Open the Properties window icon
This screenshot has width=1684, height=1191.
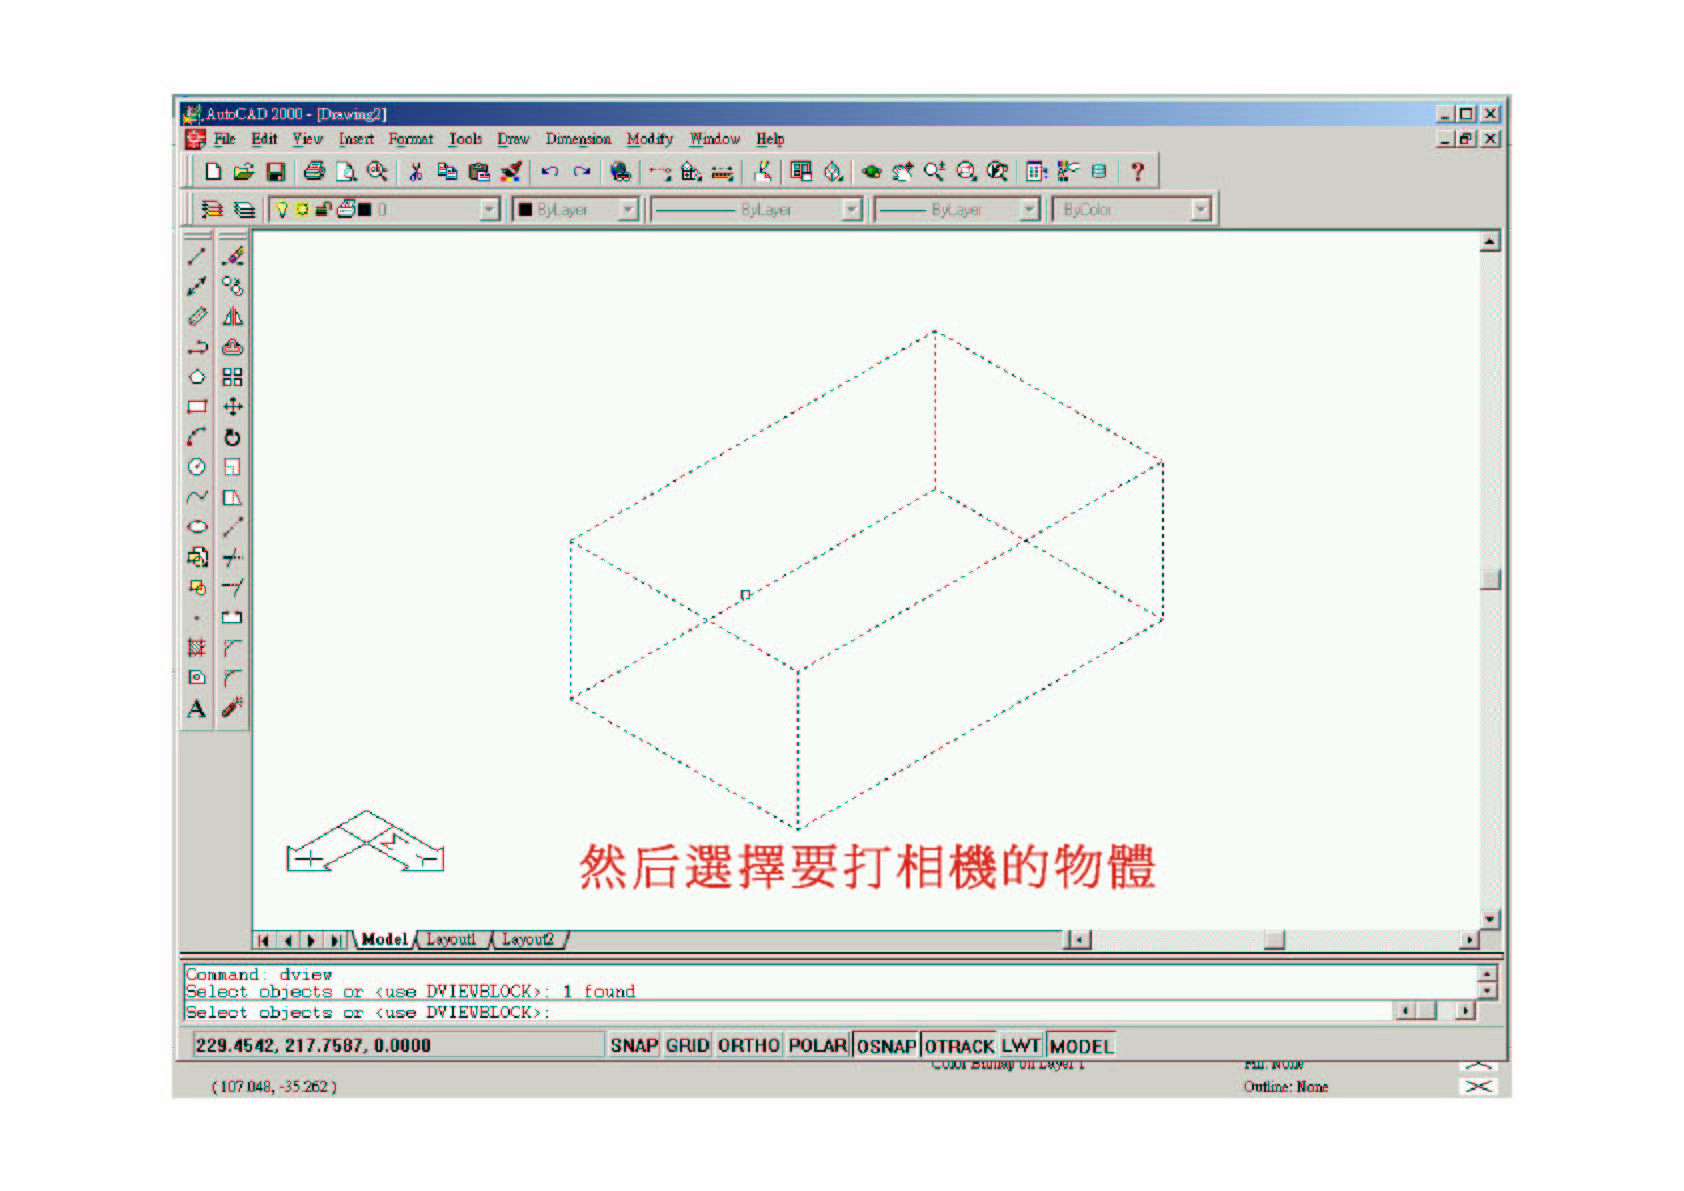pyautogui.click(x=1068, y=172)
